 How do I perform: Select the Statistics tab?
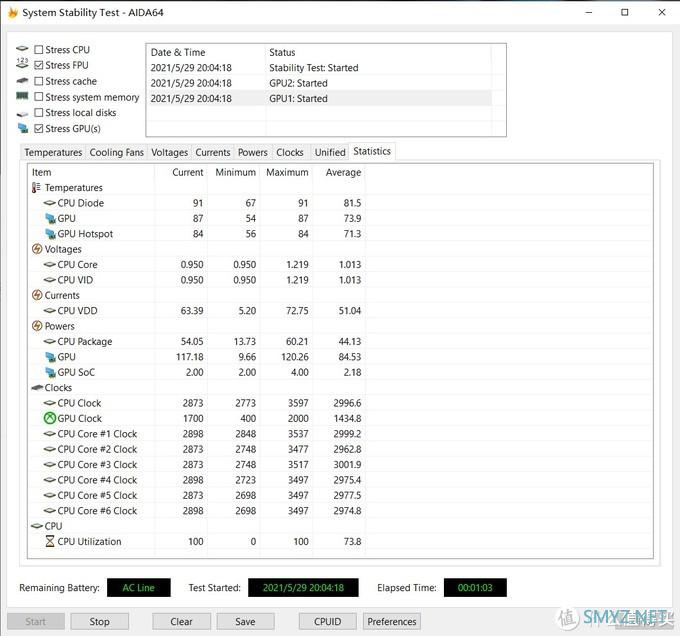(372, 151)
